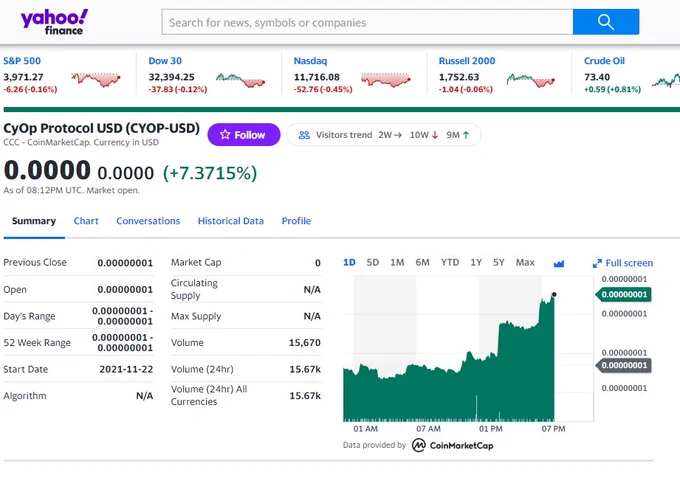View the Dow 30 sparkline chart
Screen dimensions: 680x478
tap(241, 80)
